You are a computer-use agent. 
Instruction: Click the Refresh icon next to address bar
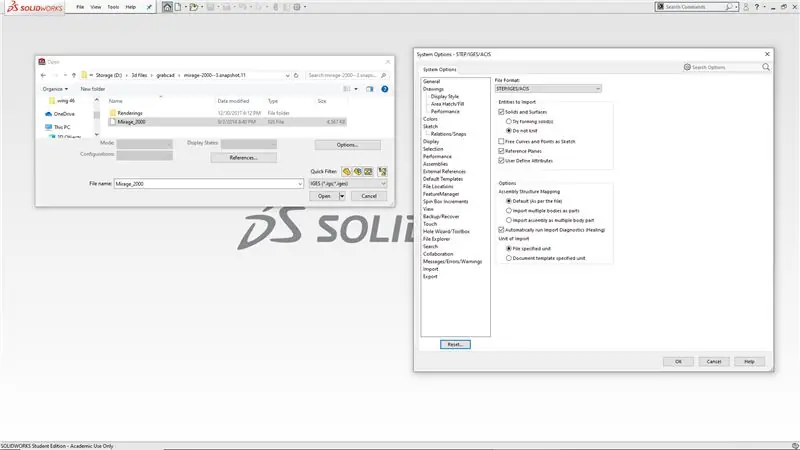point(296,76)
